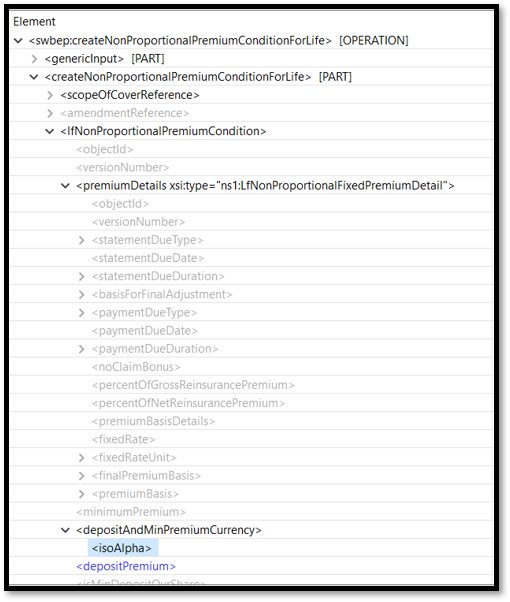Expand the paymentDueType element
The height and width of the screenshot is (602, 510).
(x=81, y=313)
